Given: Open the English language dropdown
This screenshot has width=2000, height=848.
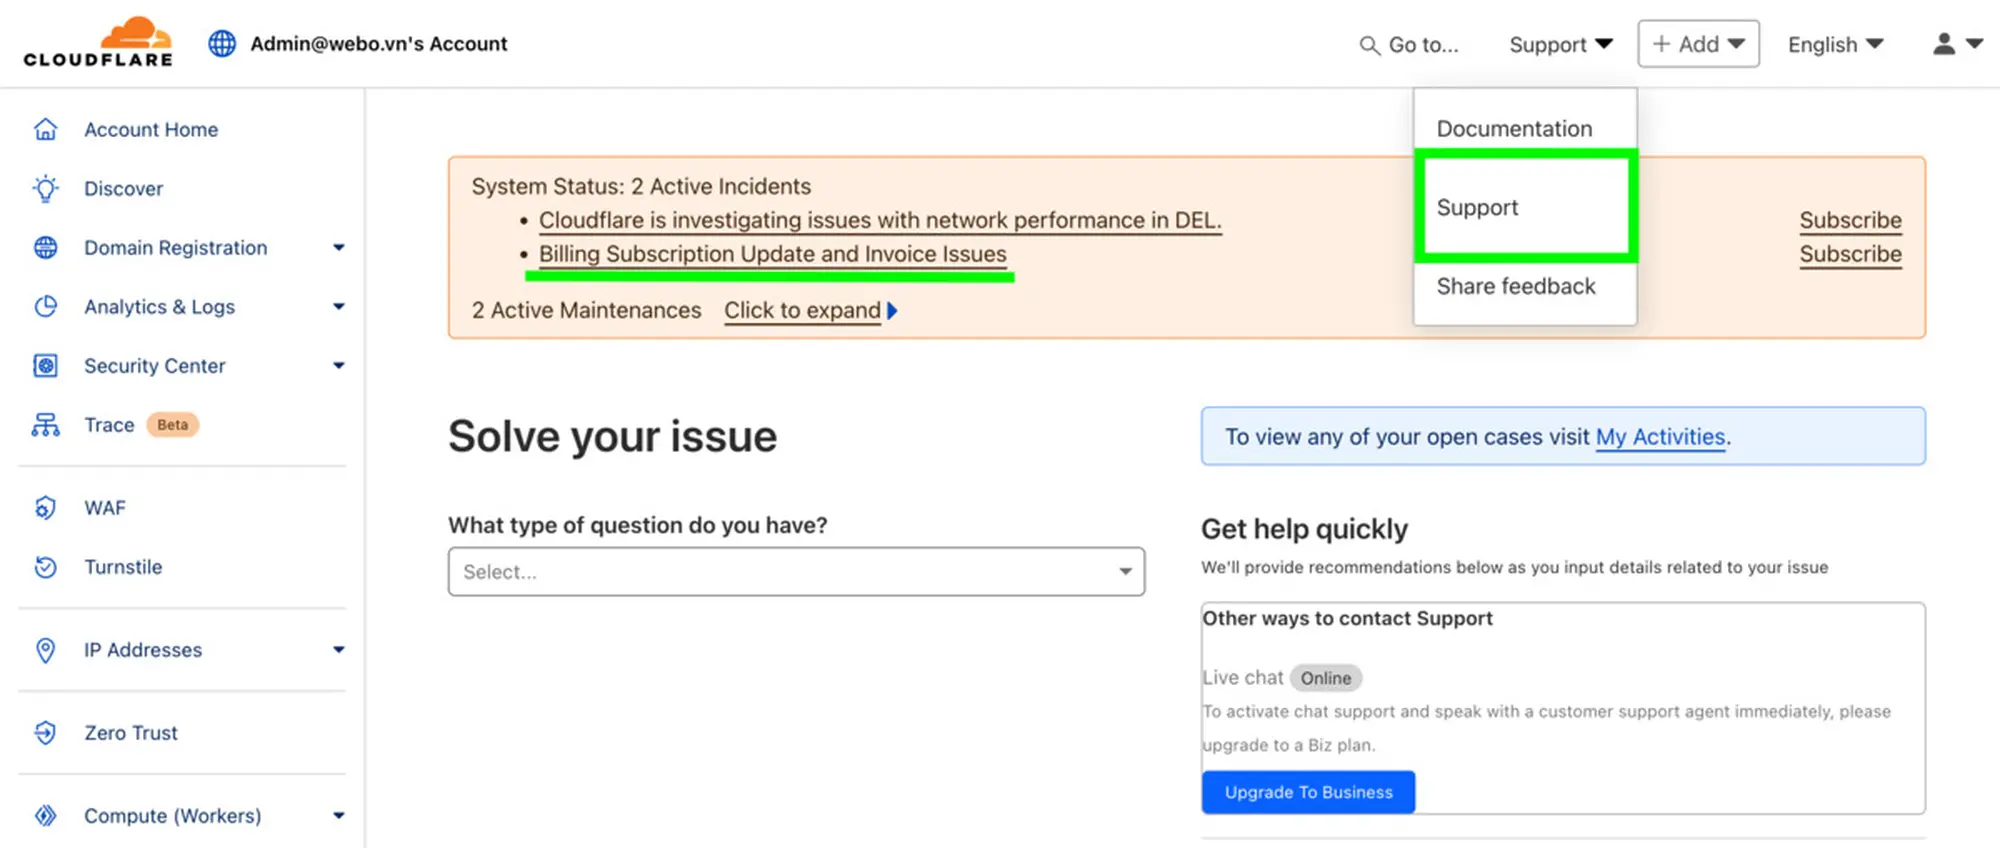Looking at the screenshot, I should [1836, 44].
